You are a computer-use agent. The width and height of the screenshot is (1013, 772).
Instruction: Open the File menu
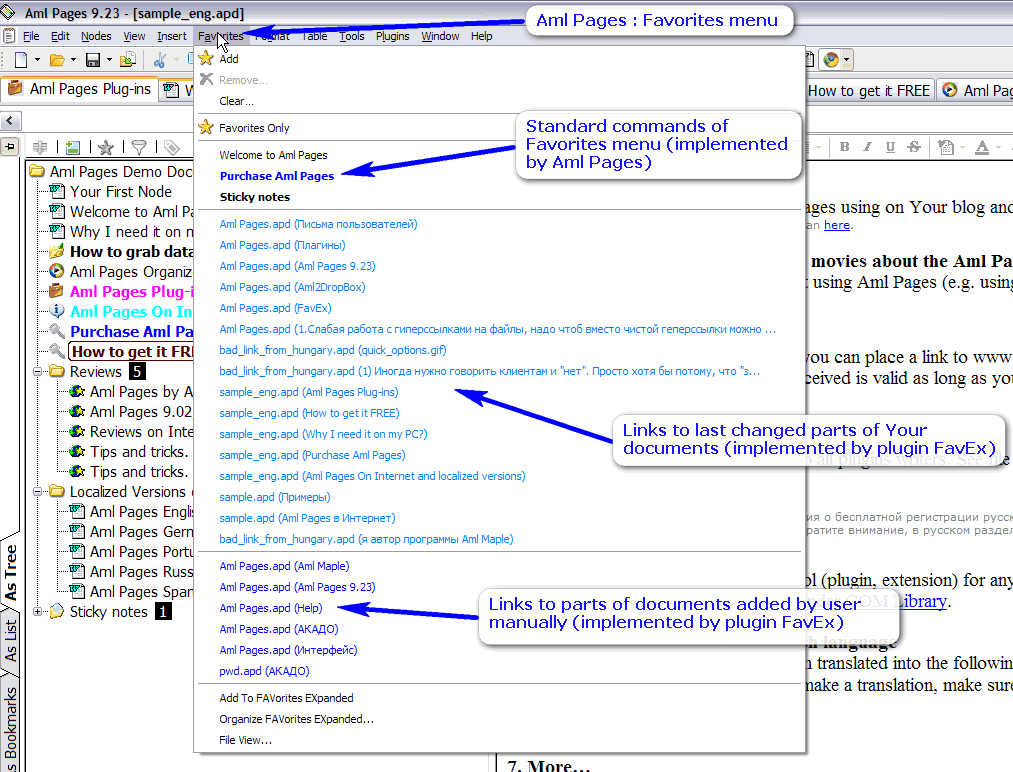tap(31, 36)
